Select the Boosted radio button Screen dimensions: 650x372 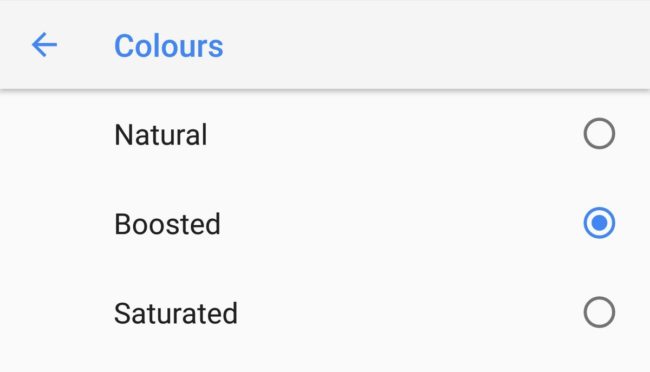pos(599,223)
